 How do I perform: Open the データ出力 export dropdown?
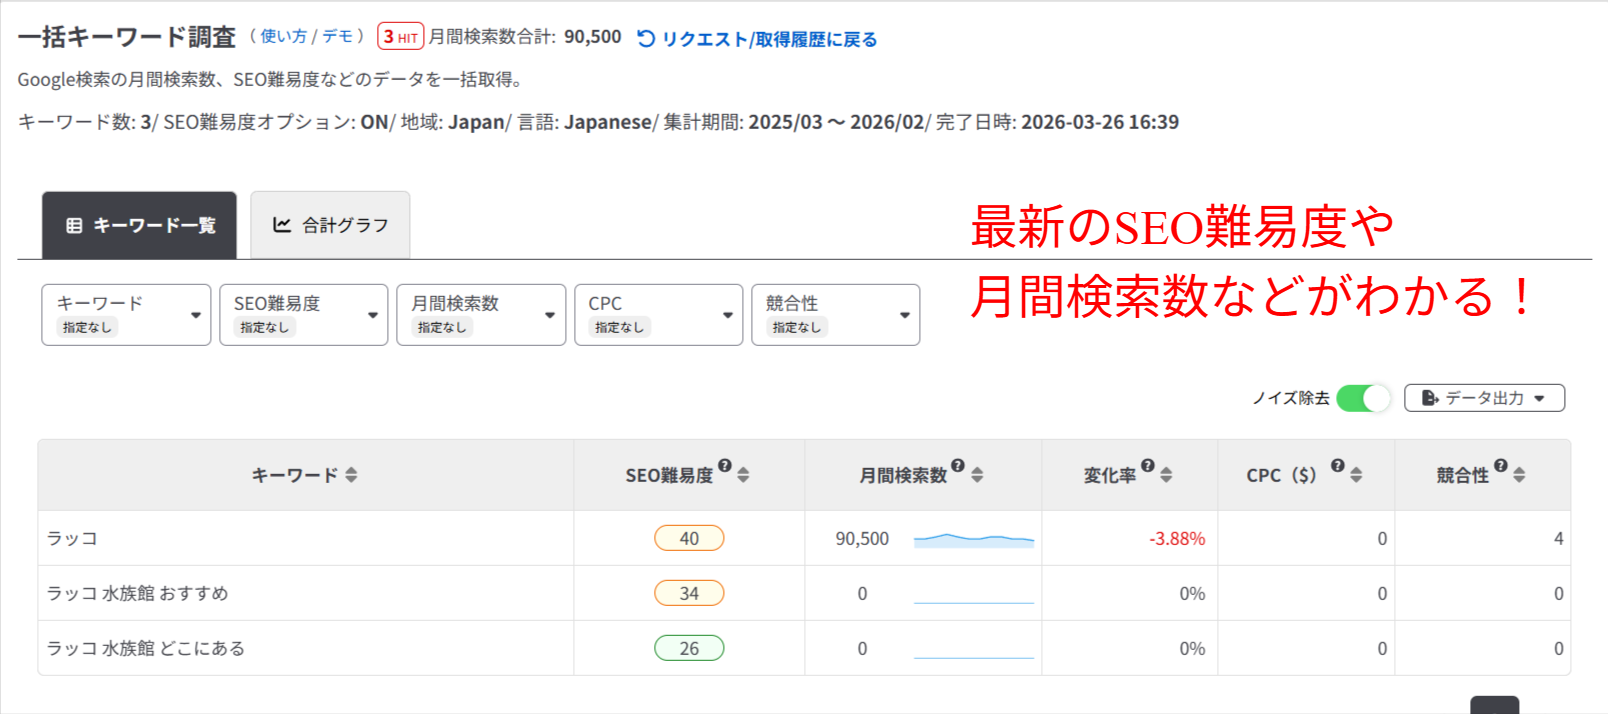[1484, 398]
